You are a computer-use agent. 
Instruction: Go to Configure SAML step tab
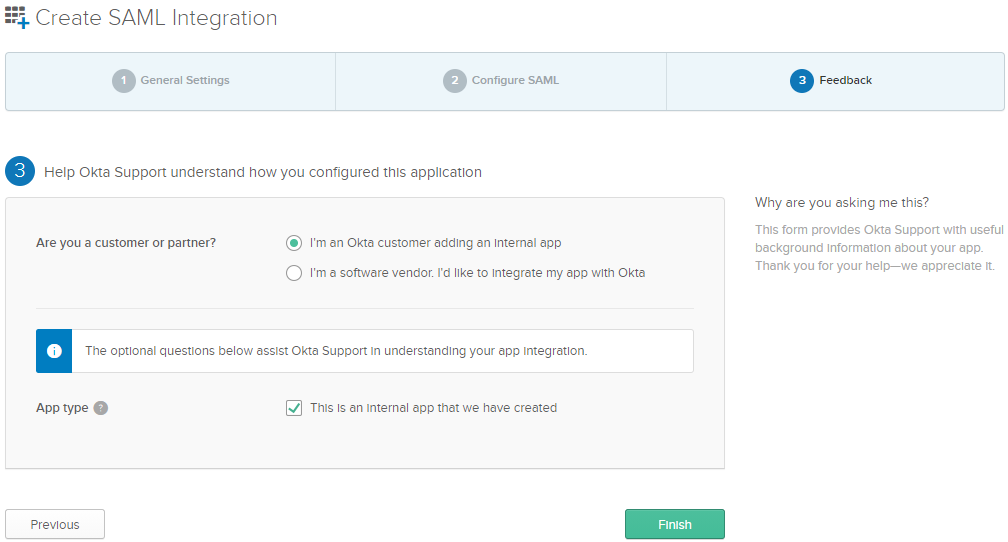pyautogui.click(x=501, y=81)
